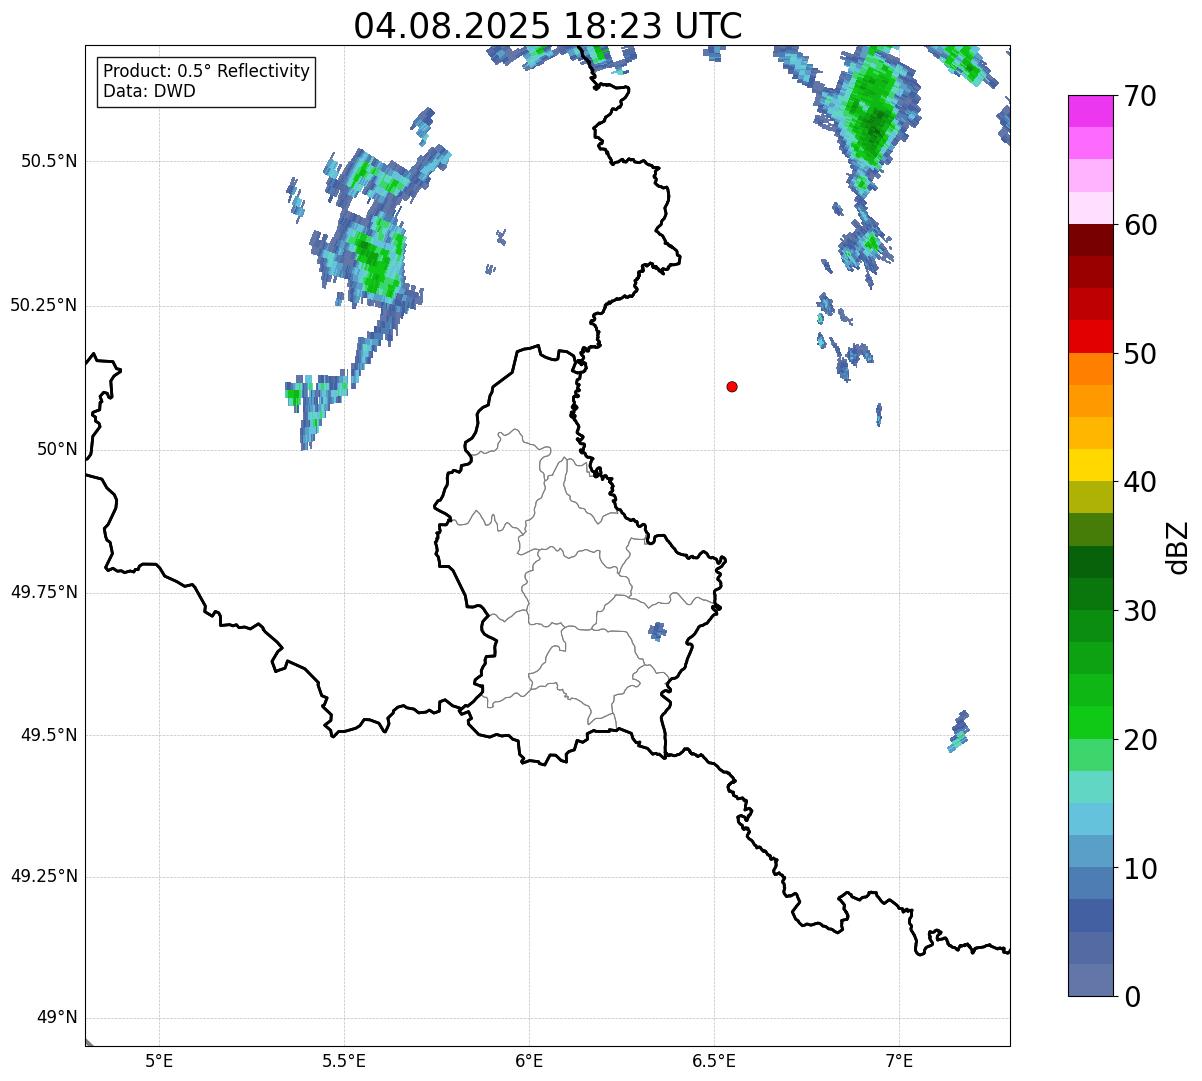Click the large green echo near 5.6°E 50.3°N
Viewport: 1202px width, 1081px height.
pos(375,258)
